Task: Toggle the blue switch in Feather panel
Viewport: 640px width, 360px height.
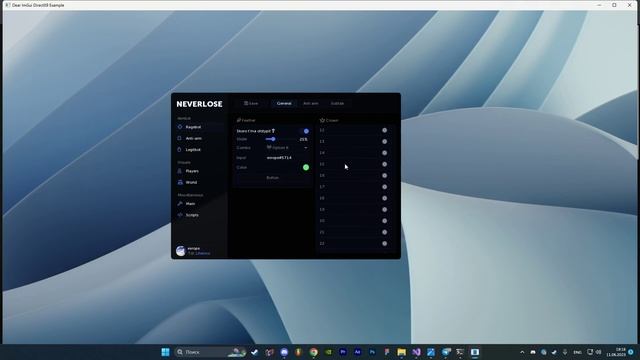Action: click(305, 131)
